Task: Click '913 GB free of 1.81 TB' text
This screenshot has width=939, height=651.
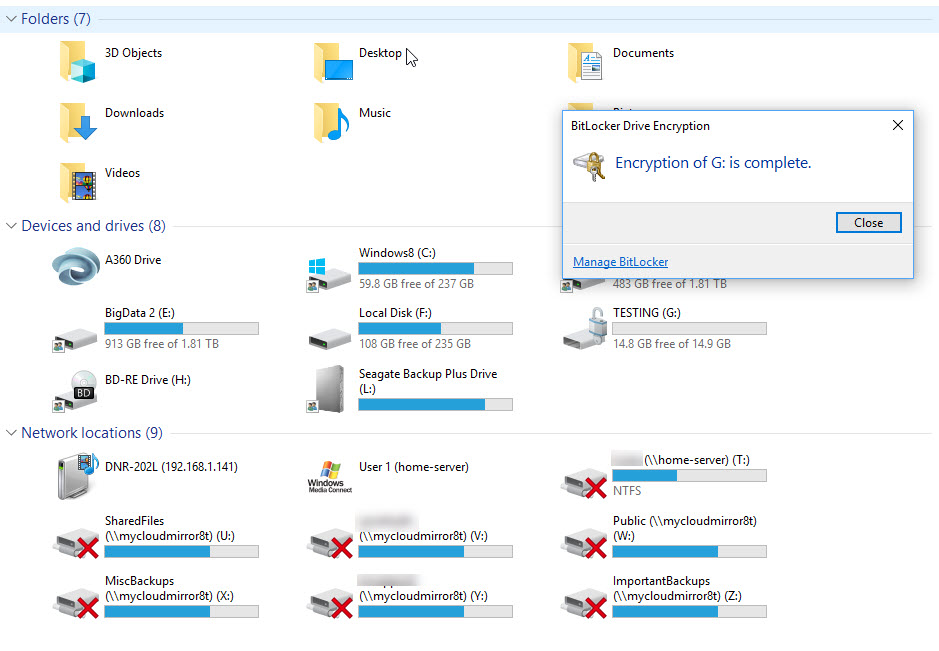Action: click(162, 344)
